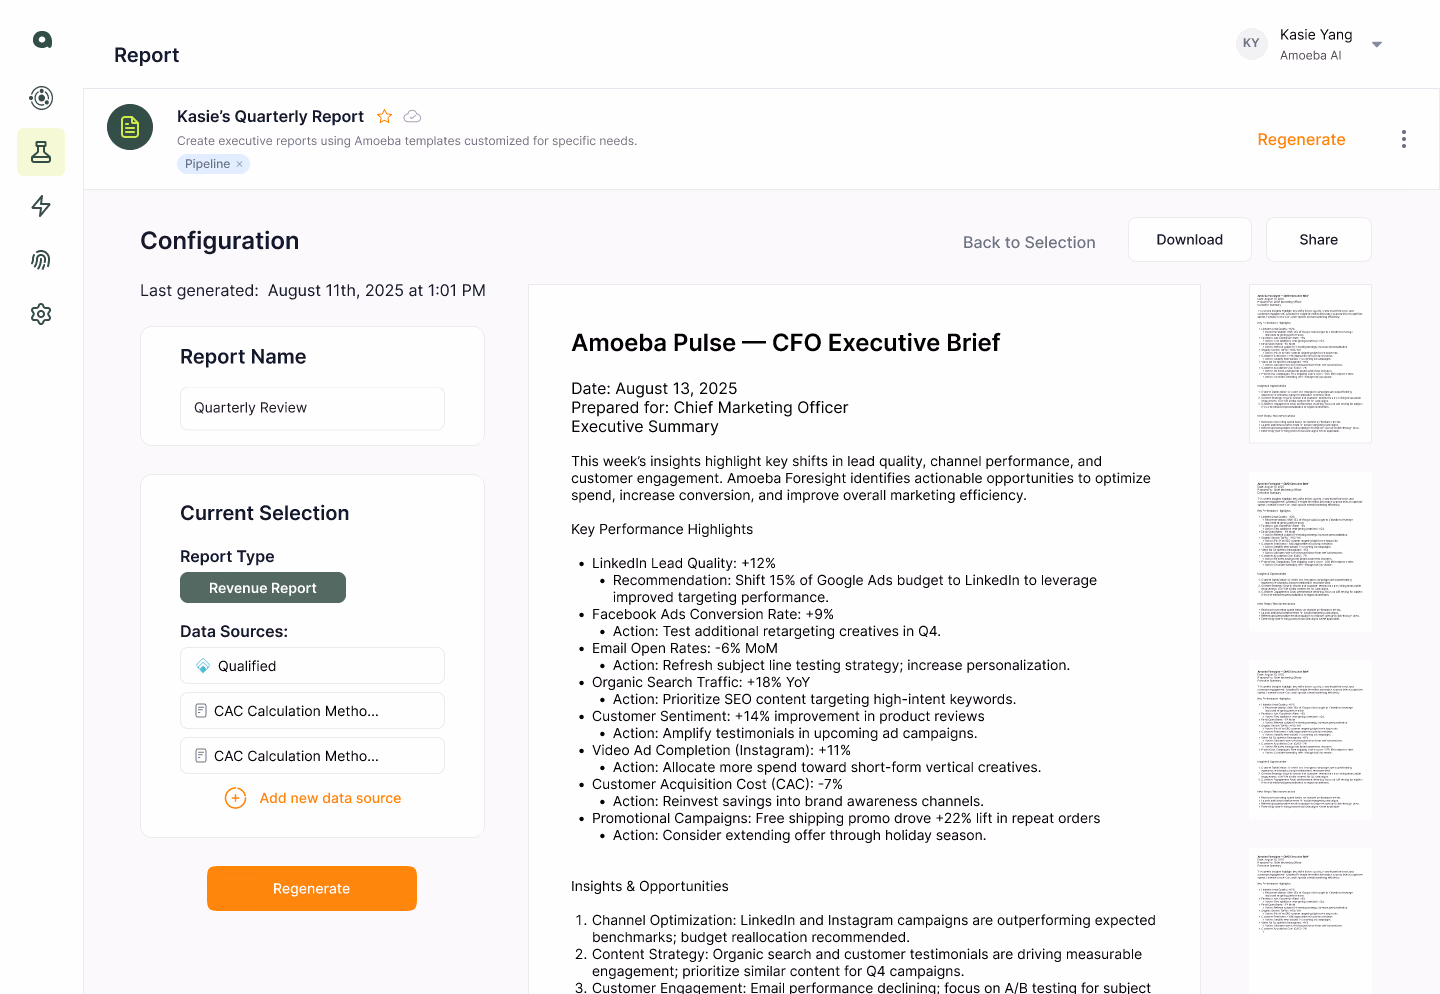Click the orange Regenerate link in the header
This screenshot has width=1440, height=994.
[x=1301, y=140]
